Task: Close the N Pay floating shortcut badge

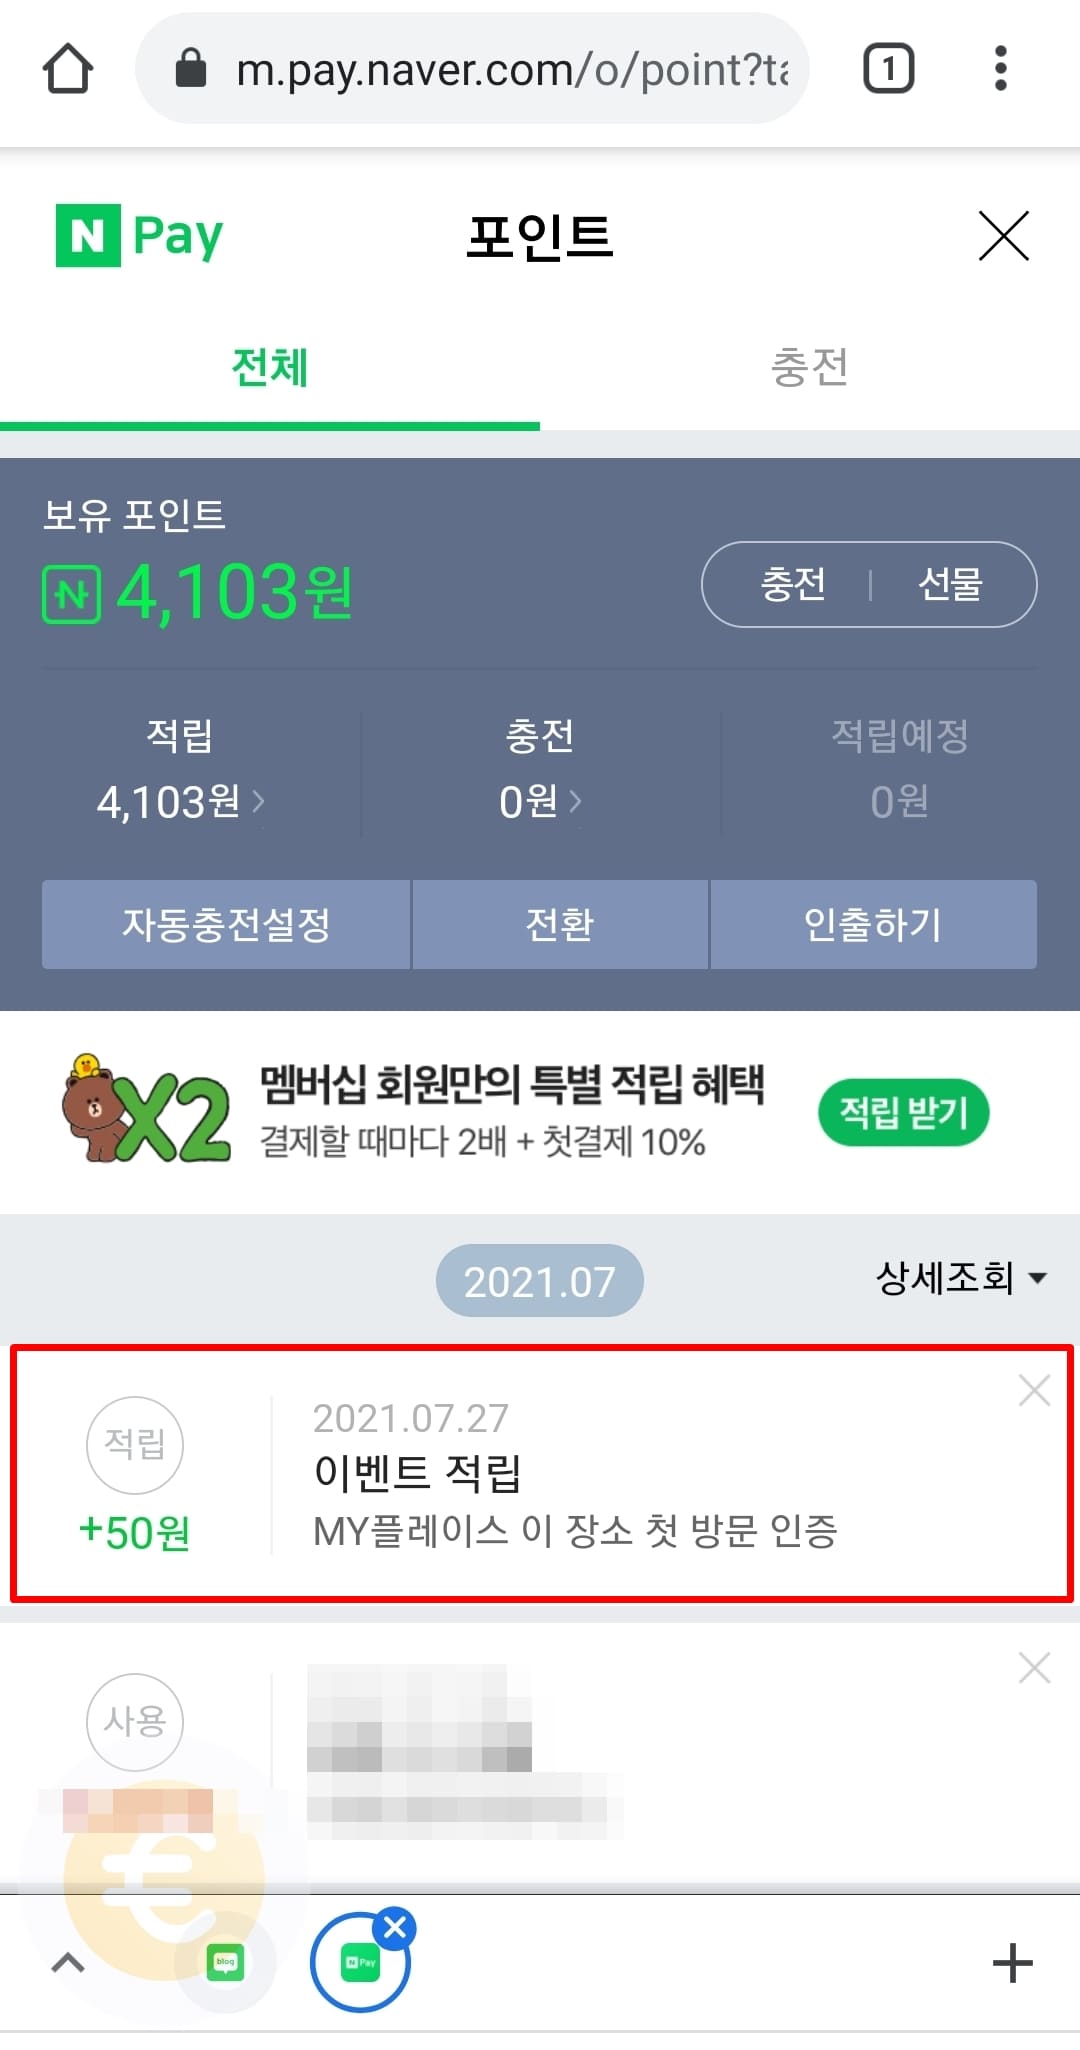Action: tap(395, 1927)
